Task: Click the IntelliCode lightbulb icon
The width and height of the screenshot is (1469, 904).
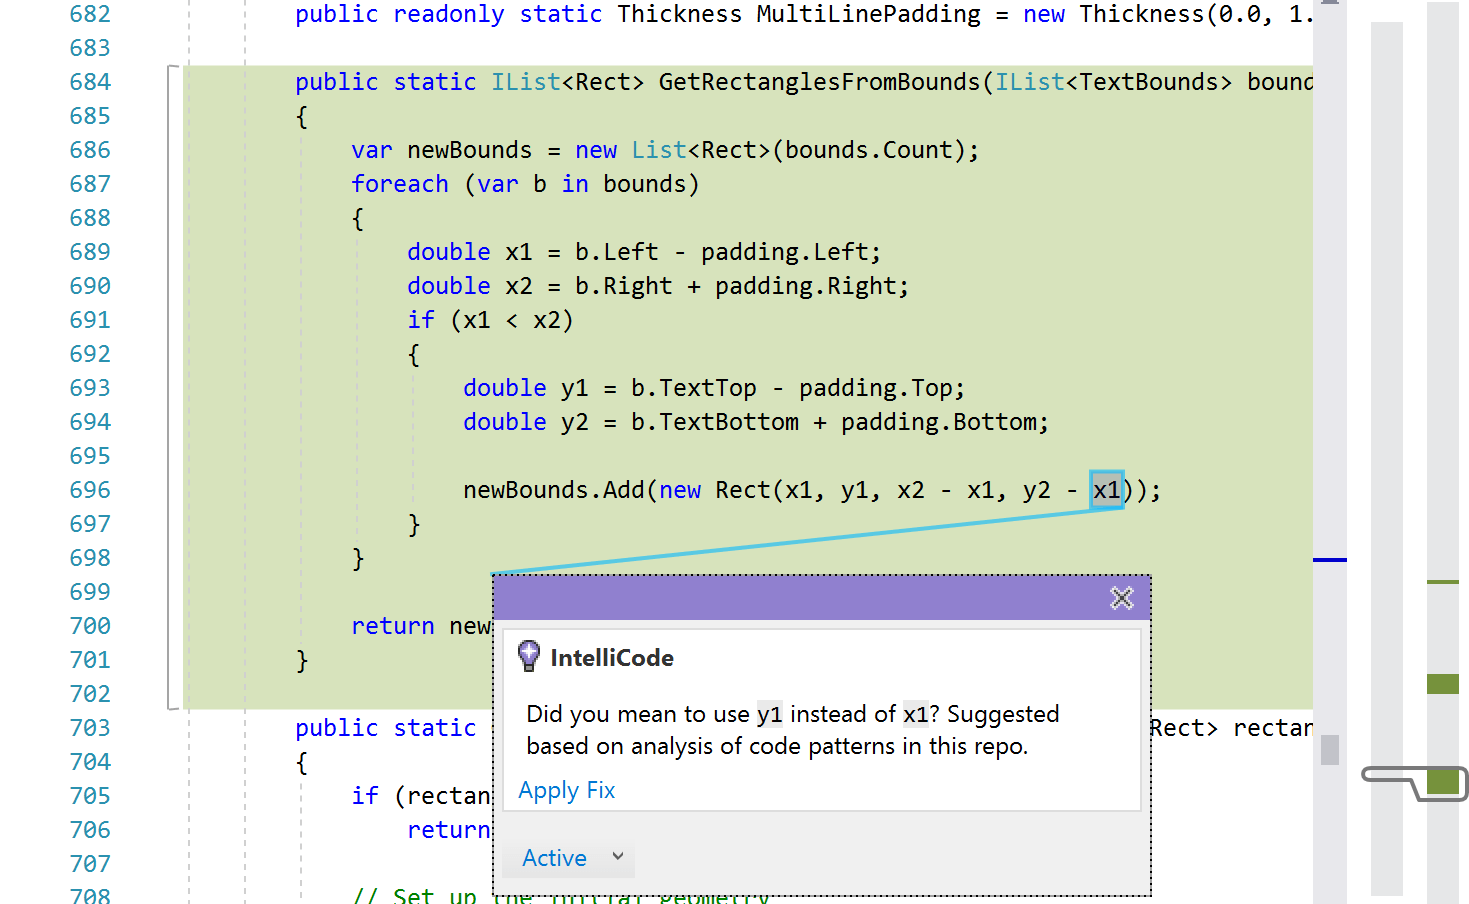Action: [x=529, y=656]
